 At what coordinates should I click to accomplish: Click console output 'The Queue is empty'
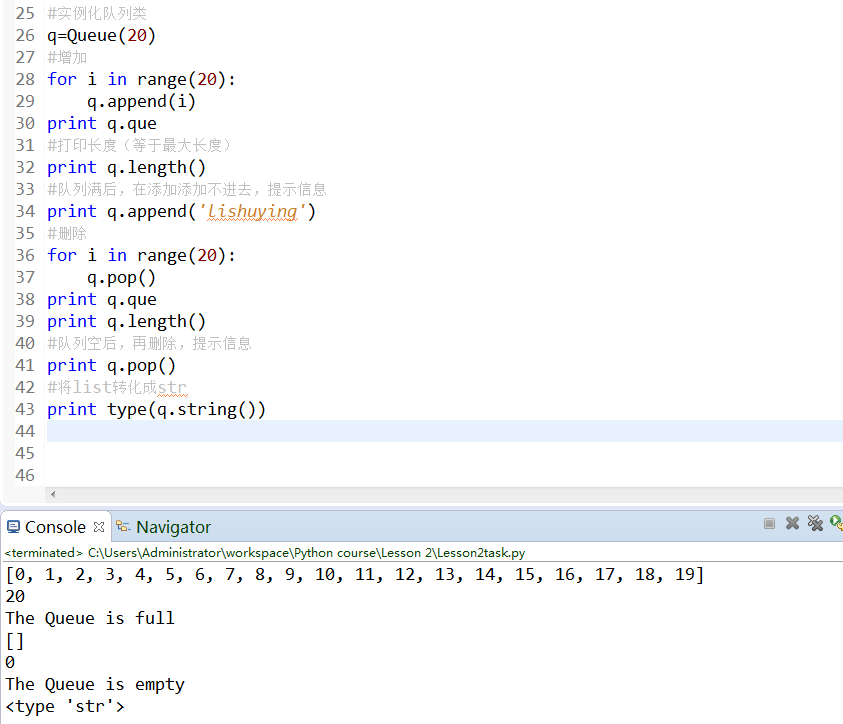pyautogui.click(x=95, y=685)
